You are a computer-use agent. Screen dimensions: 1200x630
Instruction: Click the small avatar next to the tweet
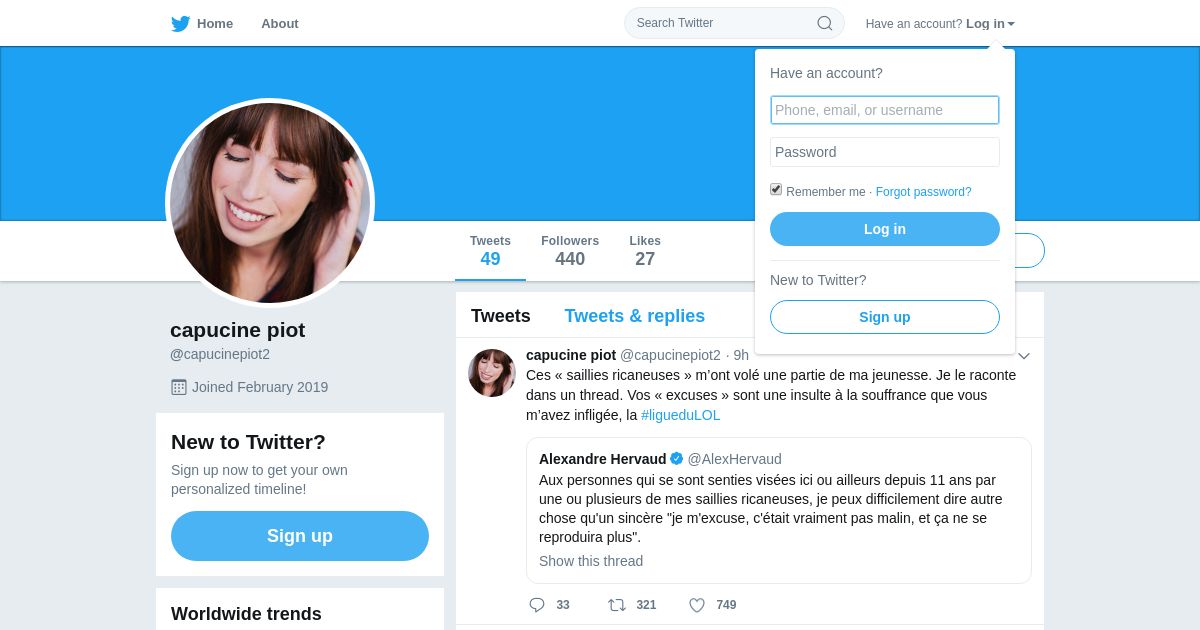pyautogui.click(x=492, y=373)
